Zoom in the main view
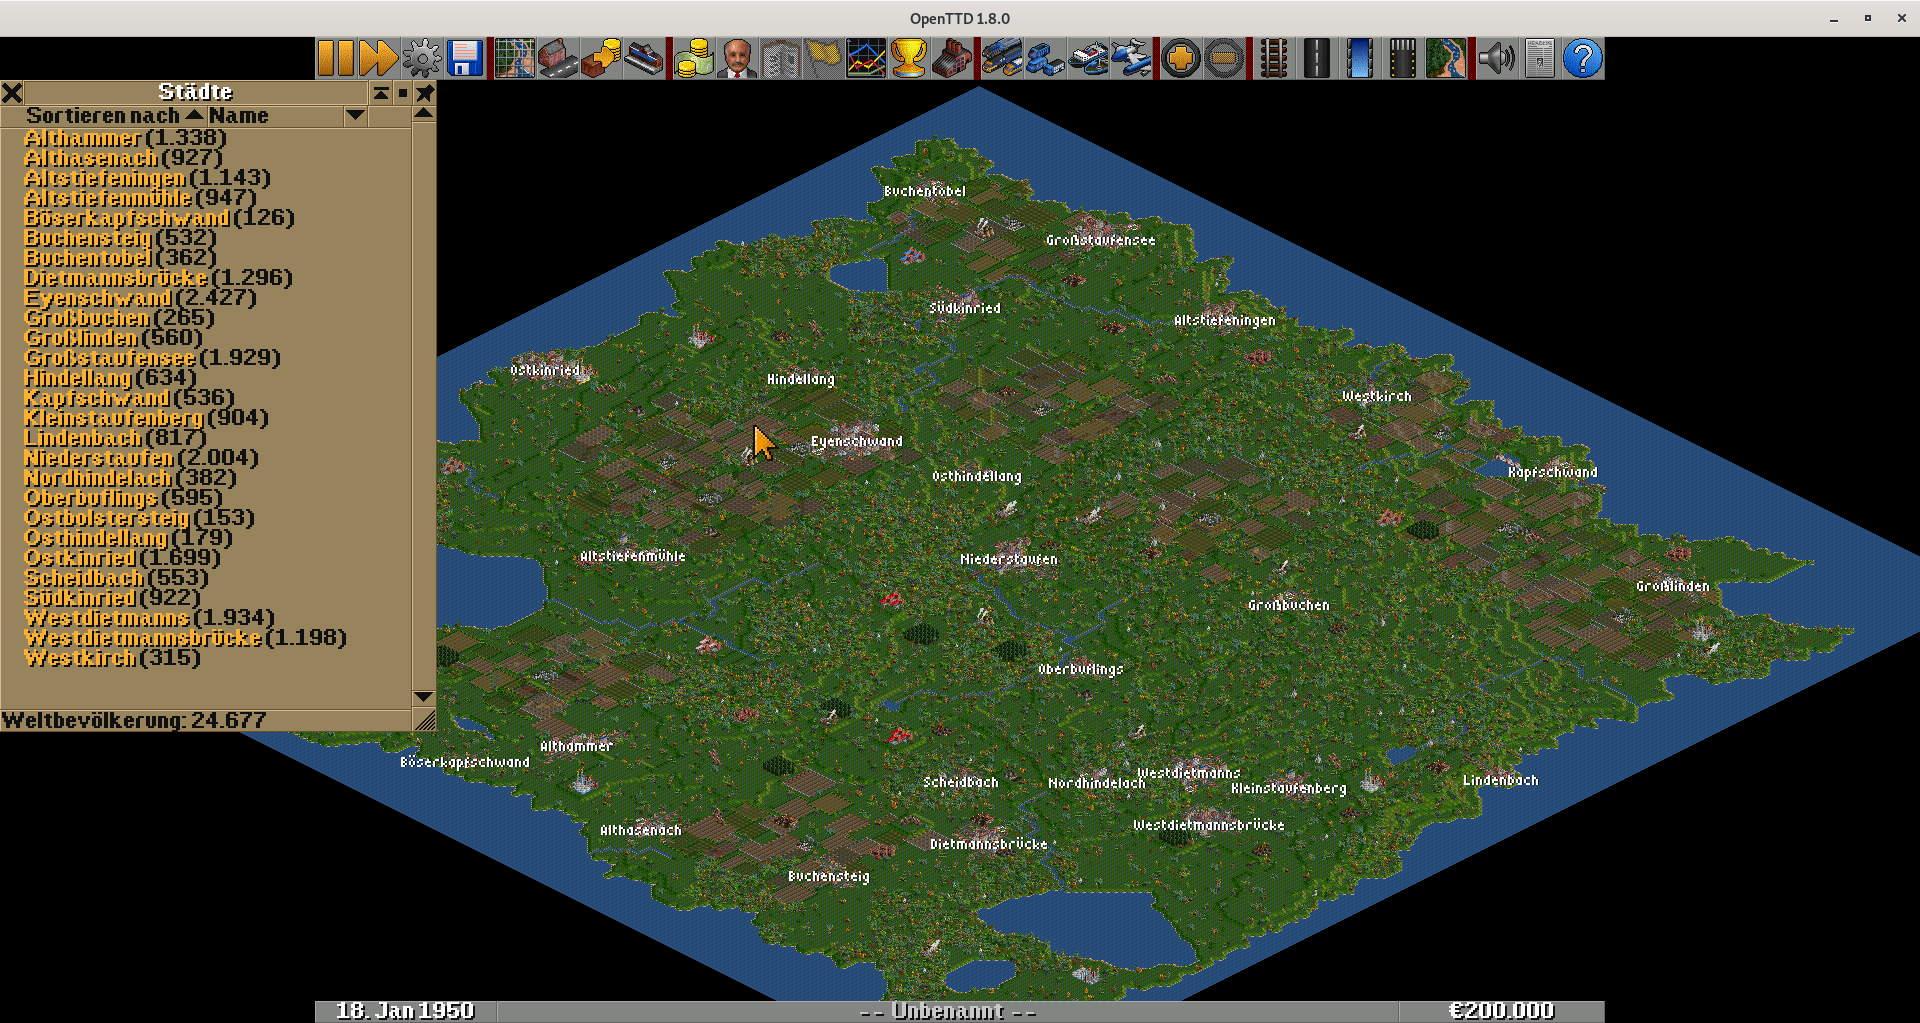 (1181, 59)
